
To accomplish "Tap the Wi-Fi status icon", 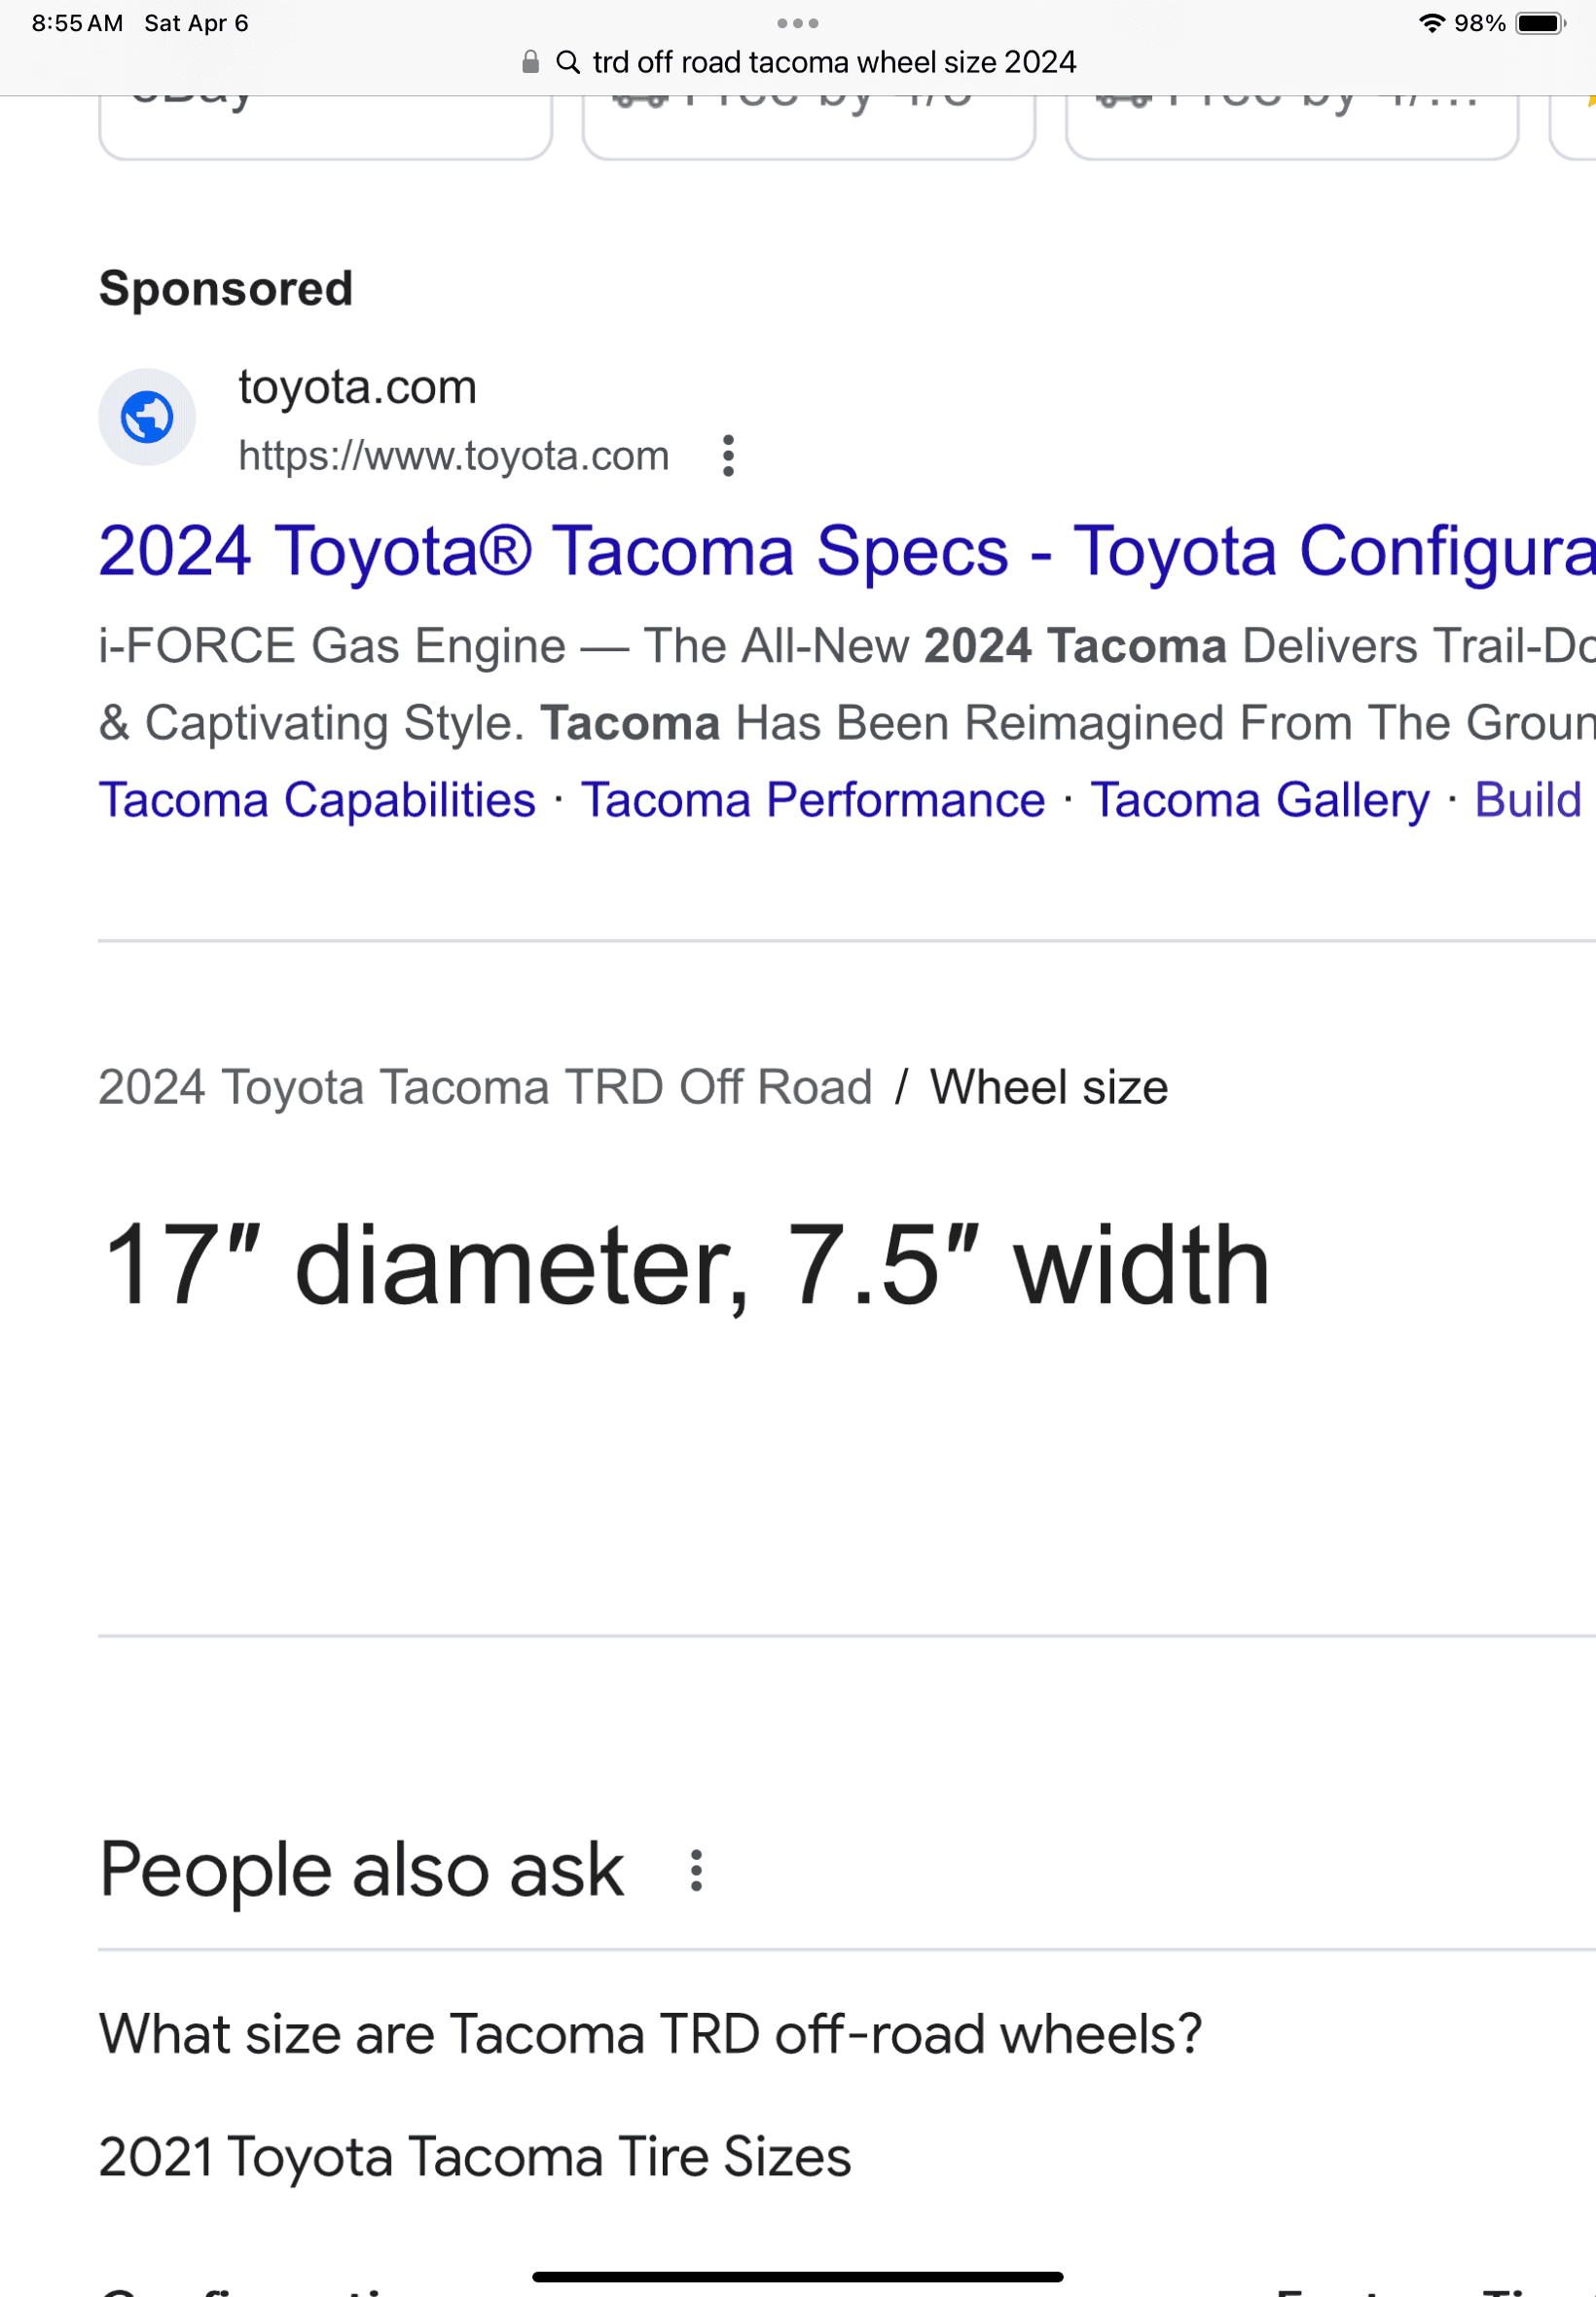I will coord(1431,23).
